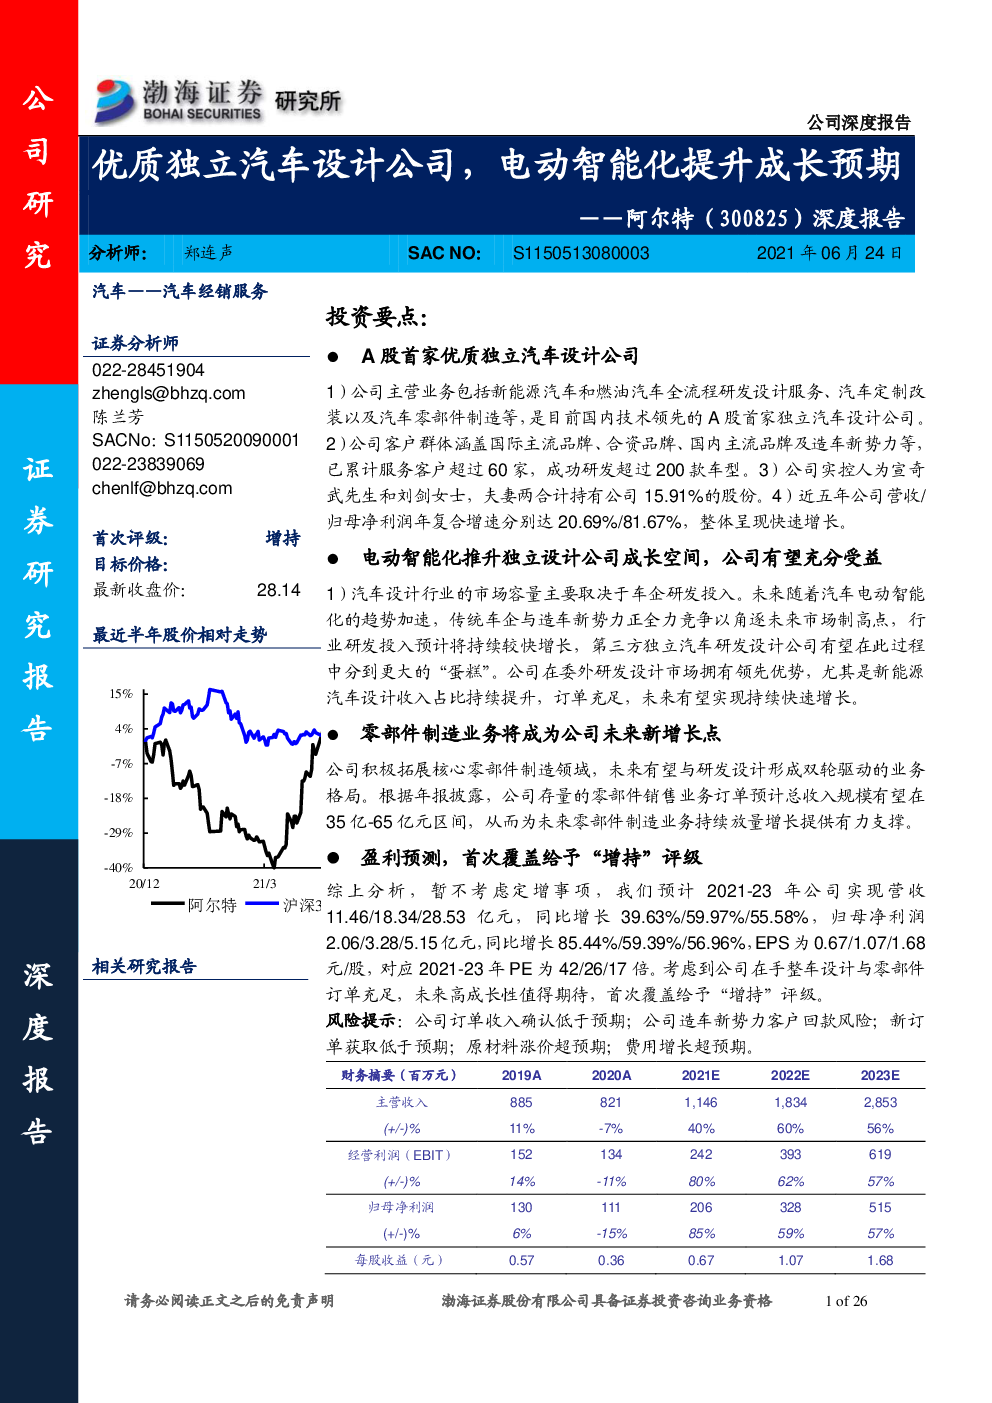992x1403 pixels.
Task: Select the 2023E column header in table
Action: (x=879, y=1075)
